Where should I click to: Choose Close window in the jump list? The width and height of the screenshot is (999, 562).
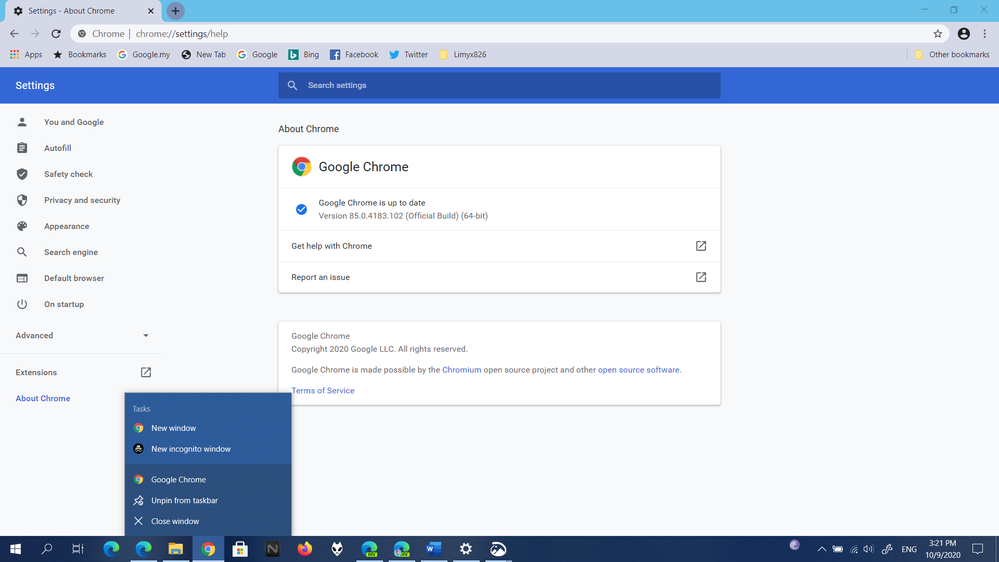click(x=208, y=521)
